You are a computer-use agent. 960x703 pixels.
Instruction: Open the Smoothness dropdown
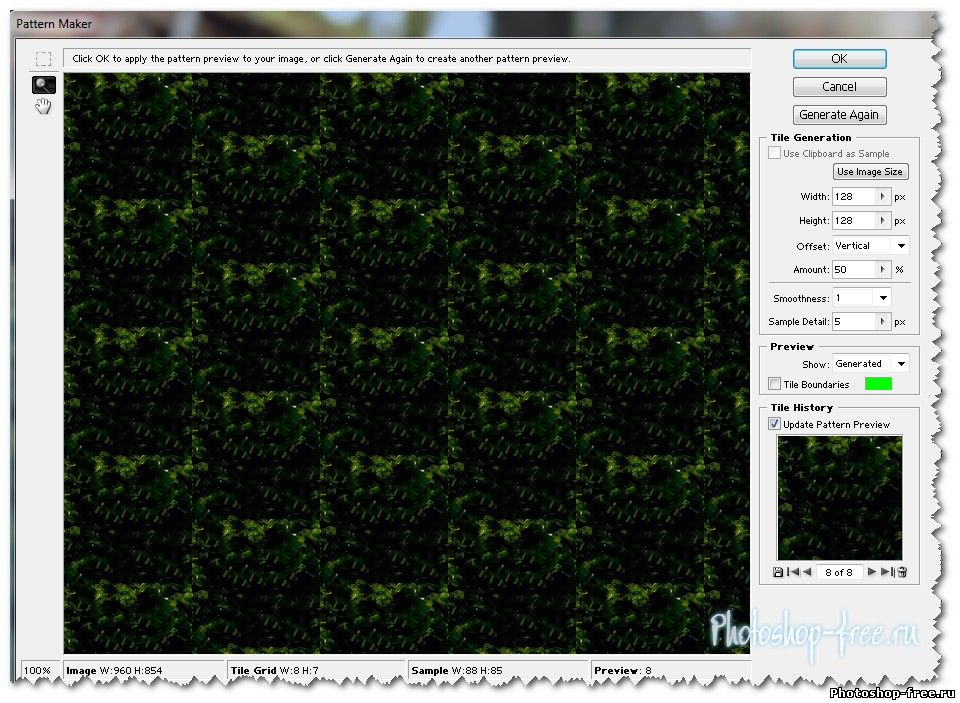tap(882, 298)
